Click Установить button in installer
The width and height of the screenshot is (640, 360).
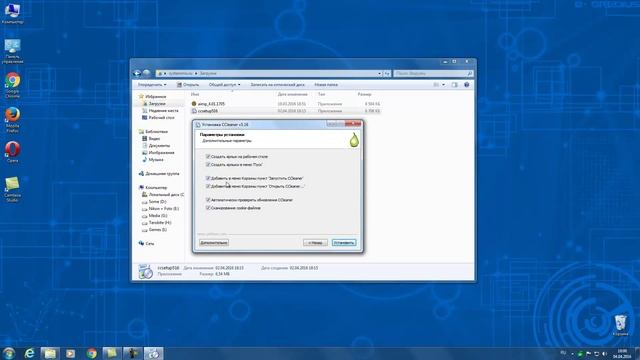tap(344, 243)
